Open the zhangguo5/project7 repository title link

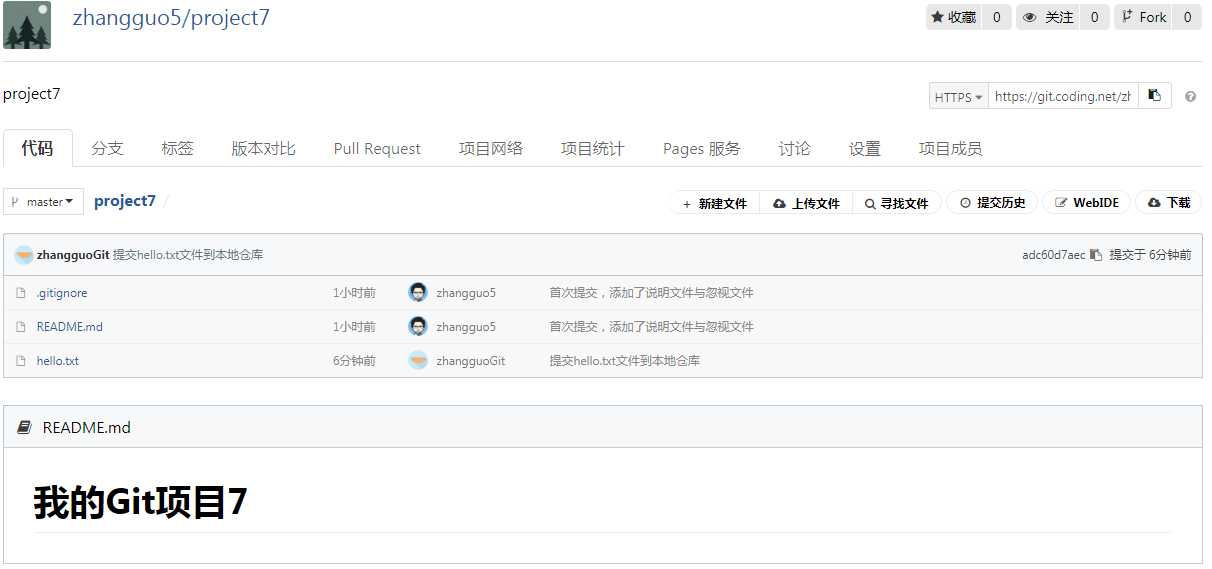(x=171, y=18)
